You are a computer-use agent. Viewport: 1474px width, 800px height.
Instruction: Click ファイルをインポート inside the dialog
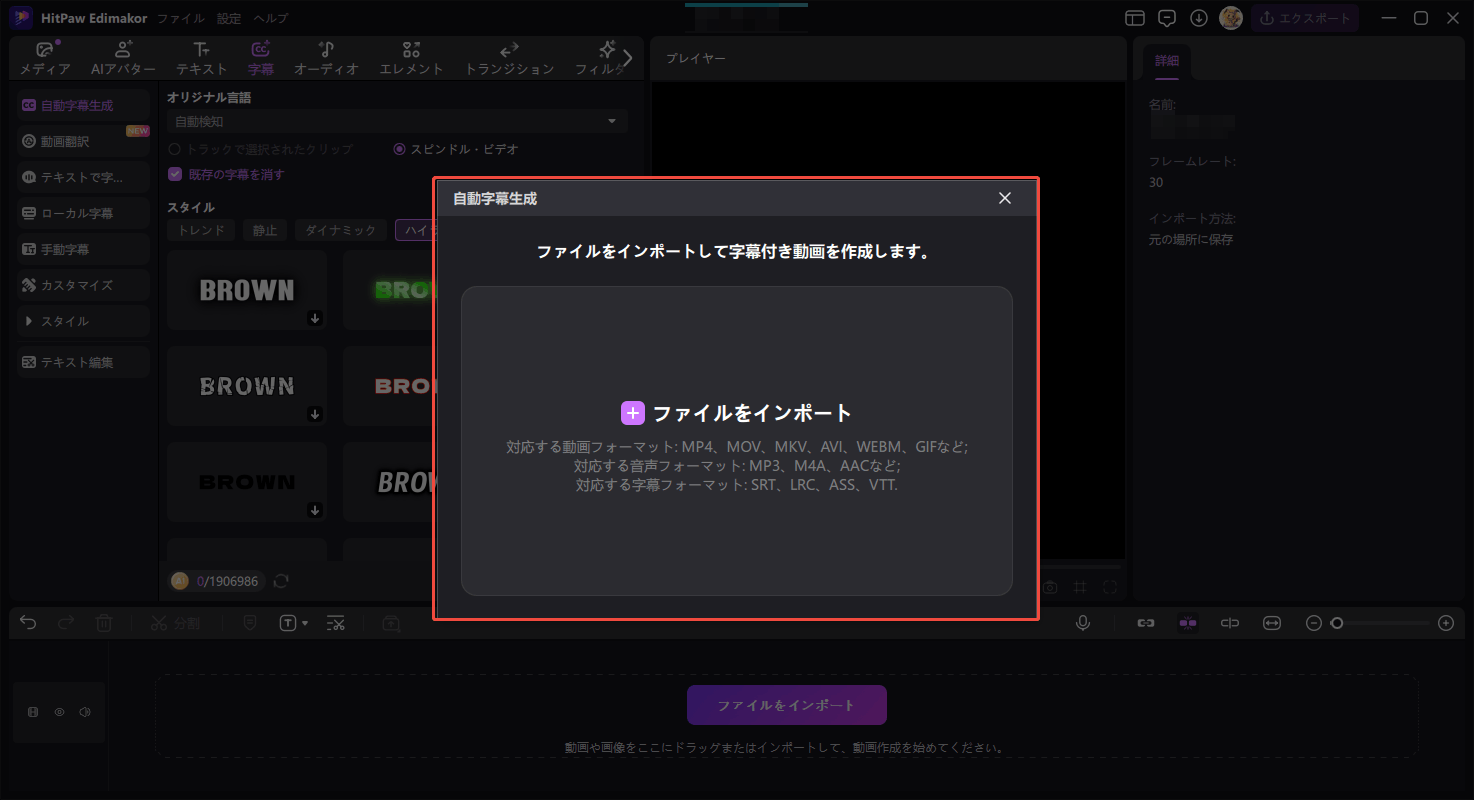coord(736,411)
